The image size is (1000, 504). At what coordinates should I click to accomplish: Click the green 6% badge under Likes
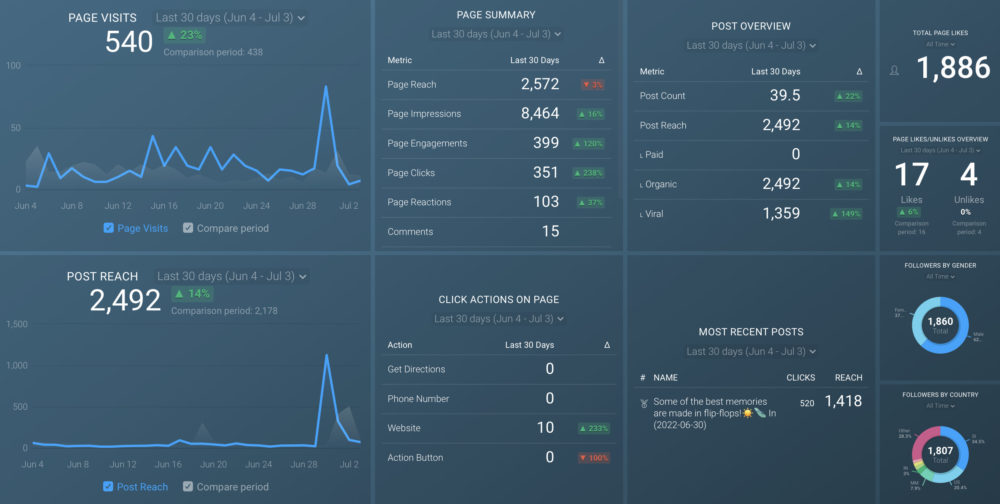tap(911, 212)
